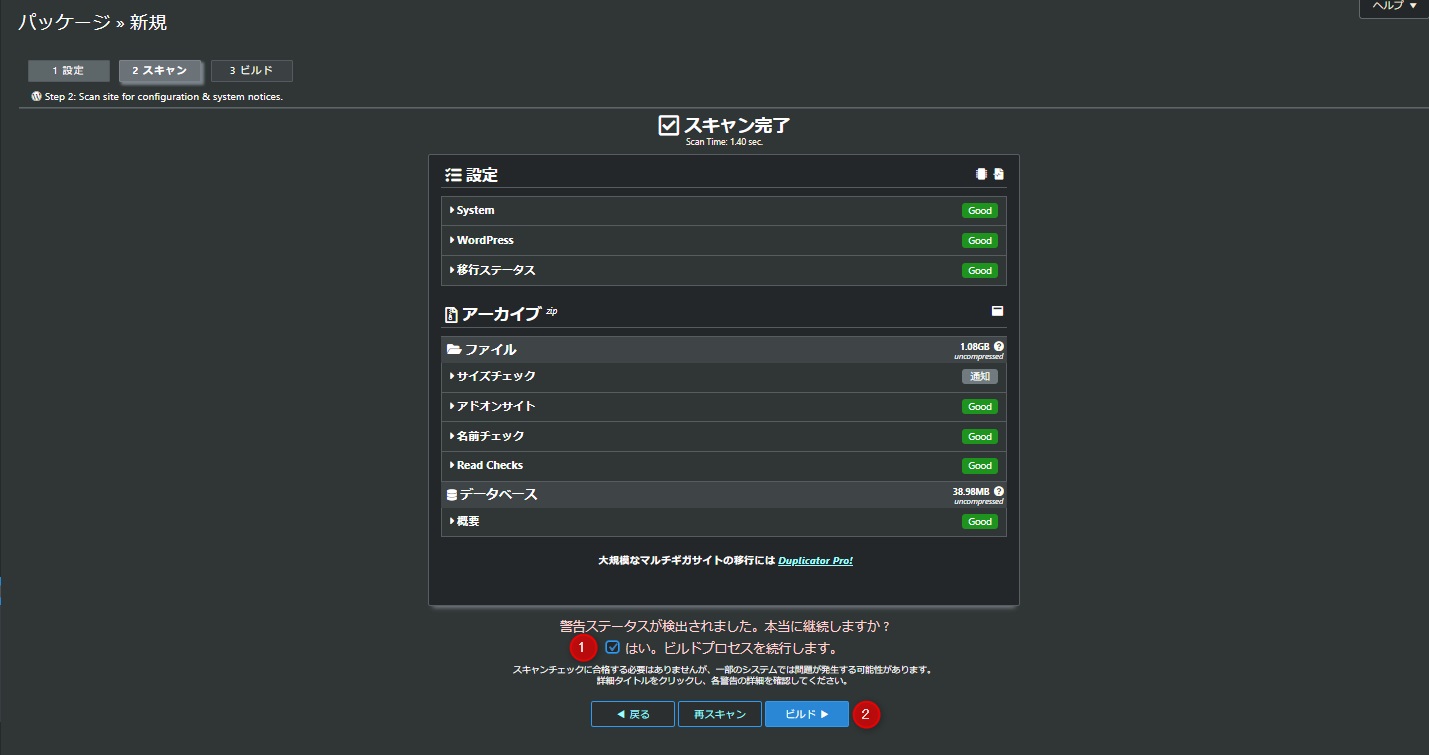Click the microchip icon in 設定 header

pyautogui.click(x=981, y=174)
